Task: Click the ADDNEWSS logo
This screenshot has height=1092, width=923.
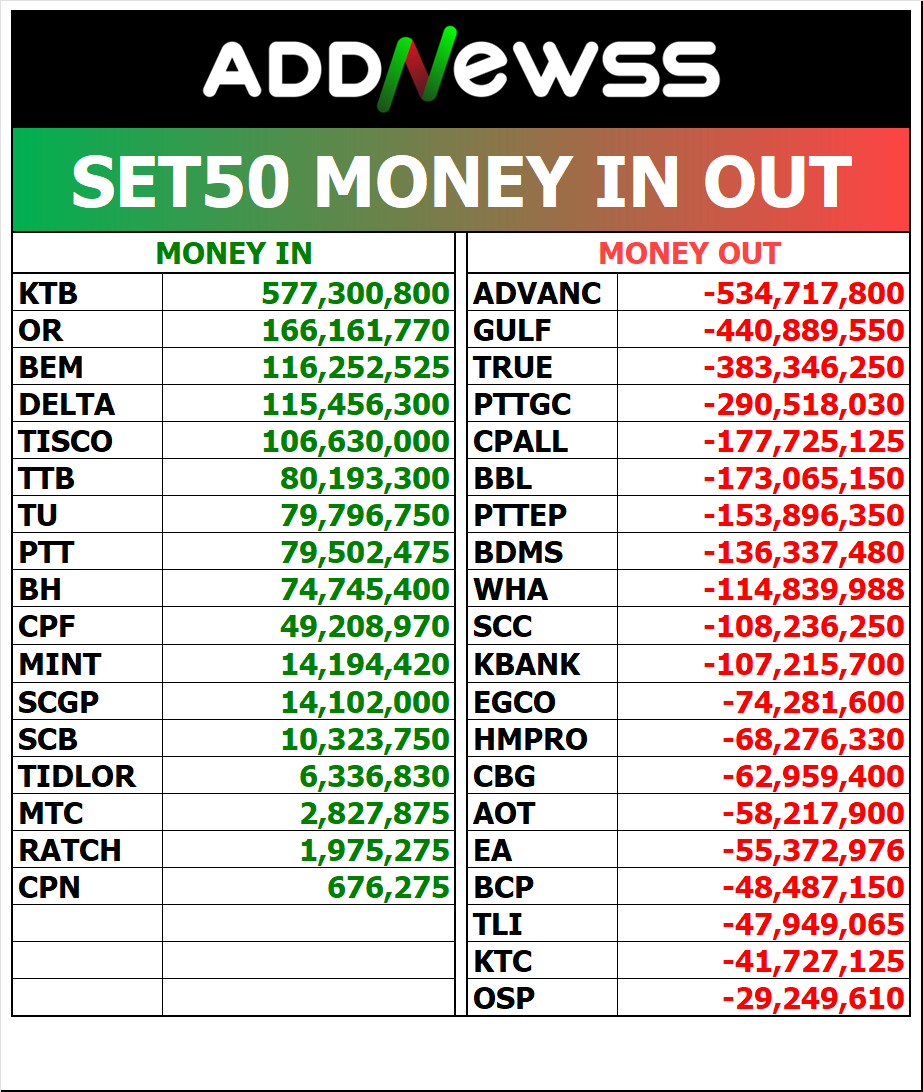Action: (x=461, y=69)
